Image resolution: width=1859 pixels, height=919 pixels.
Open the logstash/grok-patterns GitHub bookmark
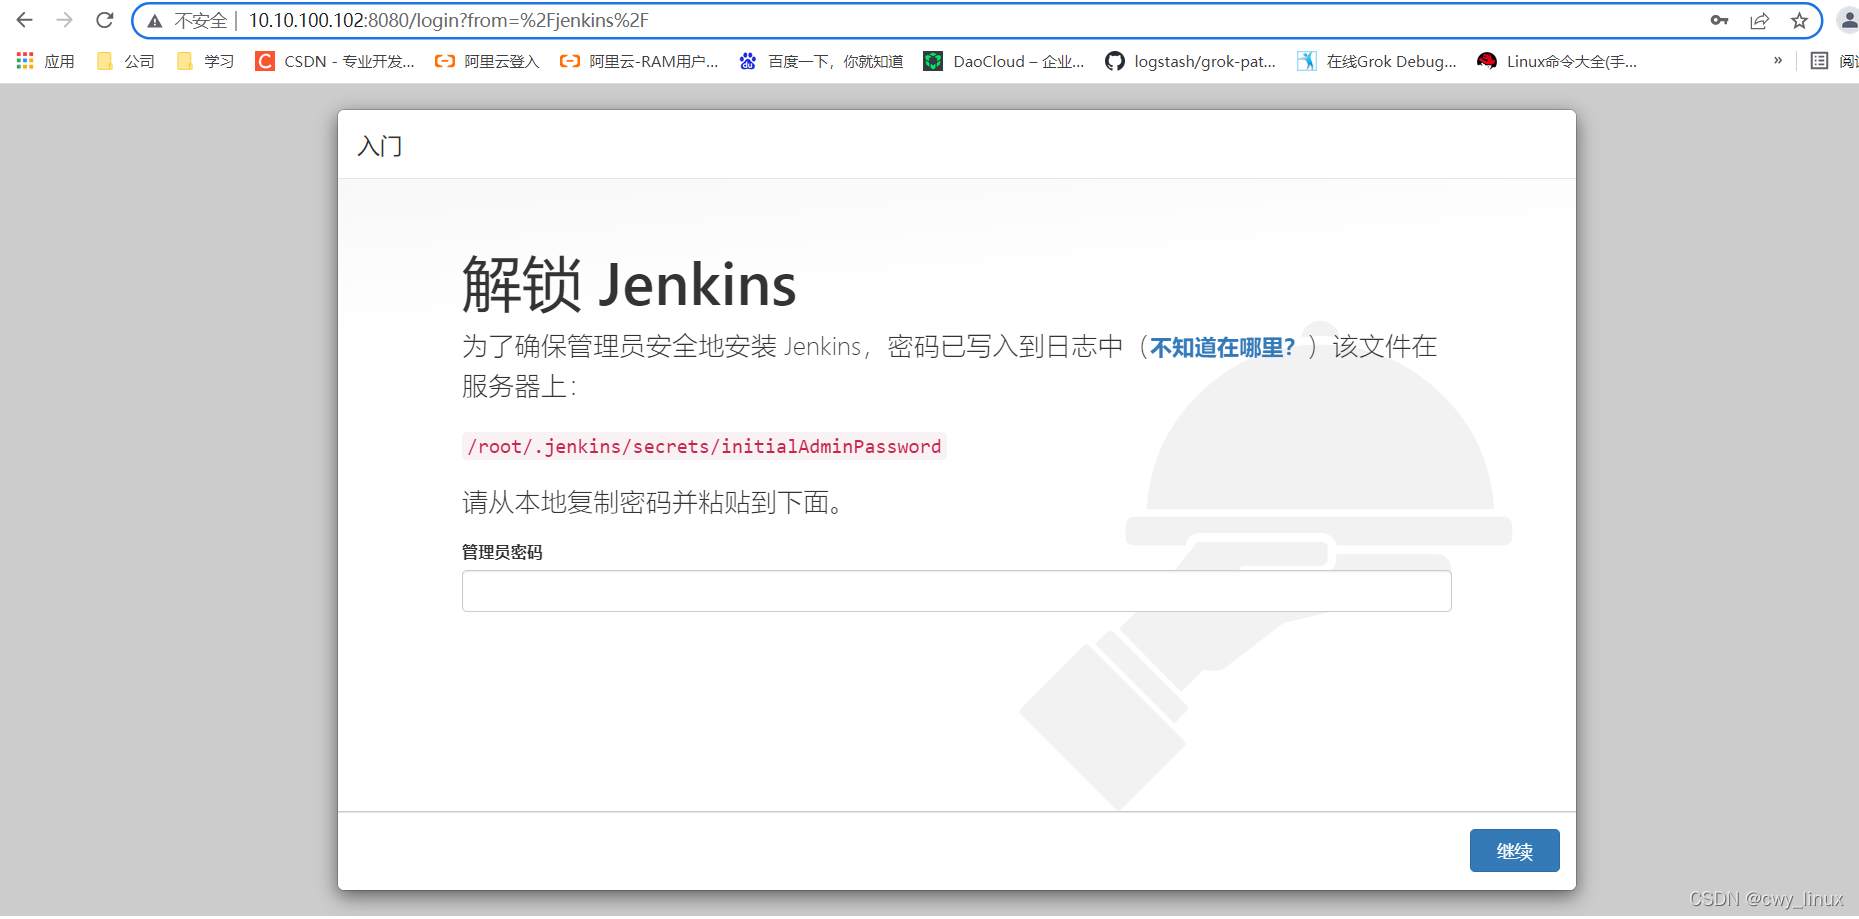[1190, 61]
